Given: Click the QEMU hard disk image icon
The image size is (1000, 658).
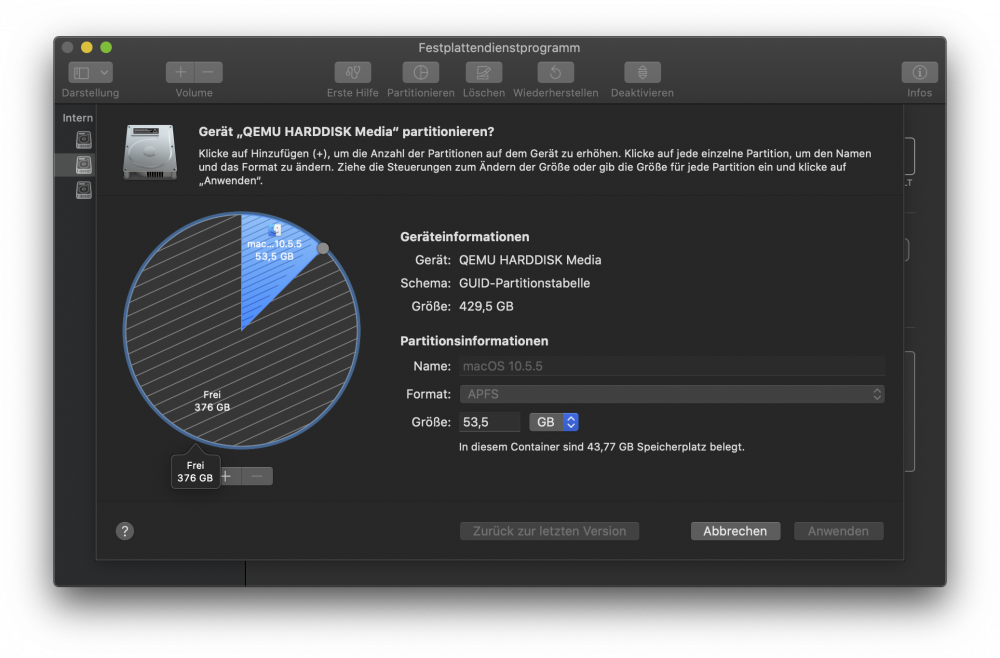Looking at the screenshot, I should (x=150, y=152).
